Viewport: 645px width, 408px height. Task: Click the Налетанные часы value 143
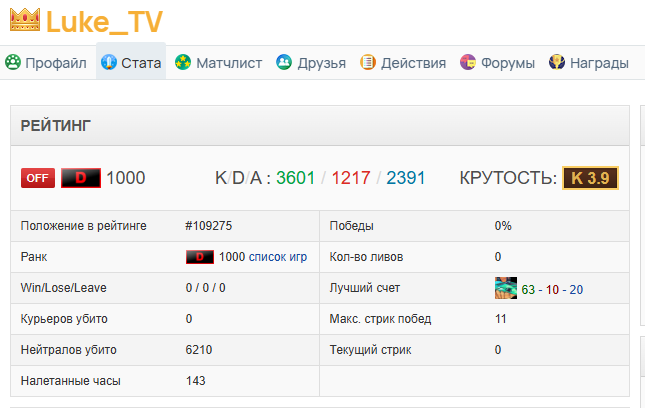195,380
